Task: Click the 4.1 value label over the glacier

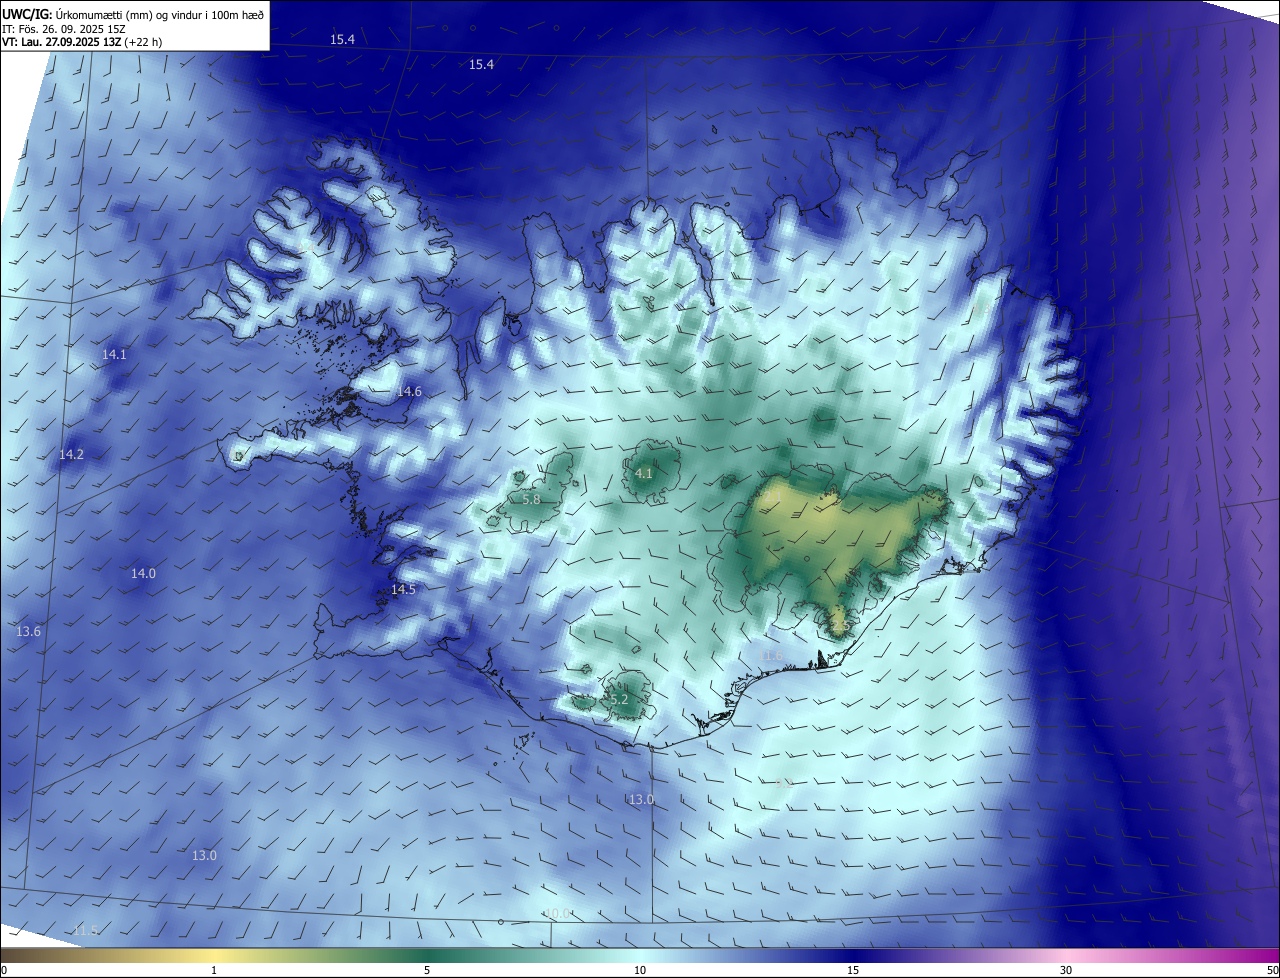Action: pyautogui.click(x=643, y=473)
